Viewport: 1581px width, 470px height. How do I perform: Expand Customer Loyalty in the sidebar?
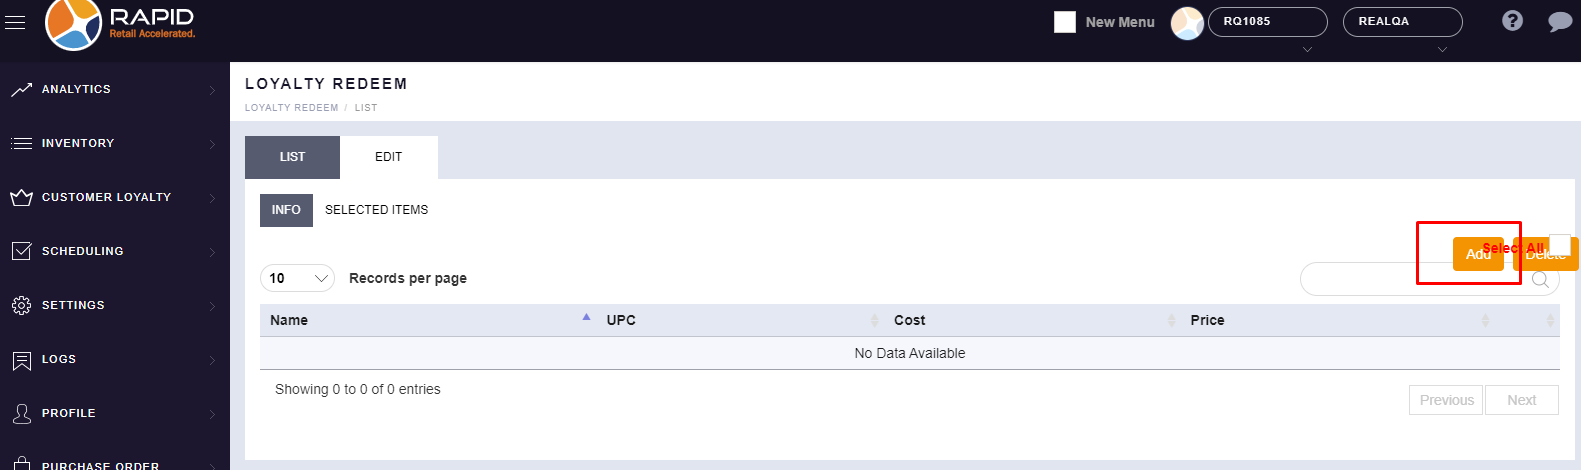point(106,197)
